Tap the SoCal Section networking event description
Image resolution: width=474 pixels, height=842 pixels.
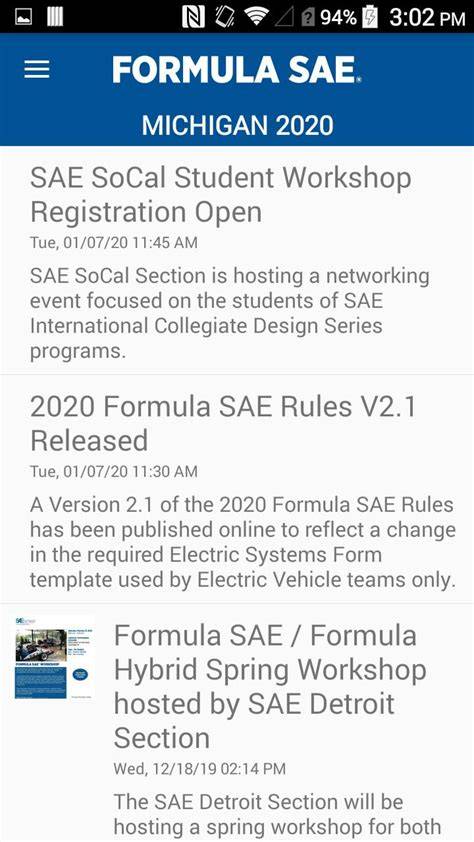click(230, 313)
